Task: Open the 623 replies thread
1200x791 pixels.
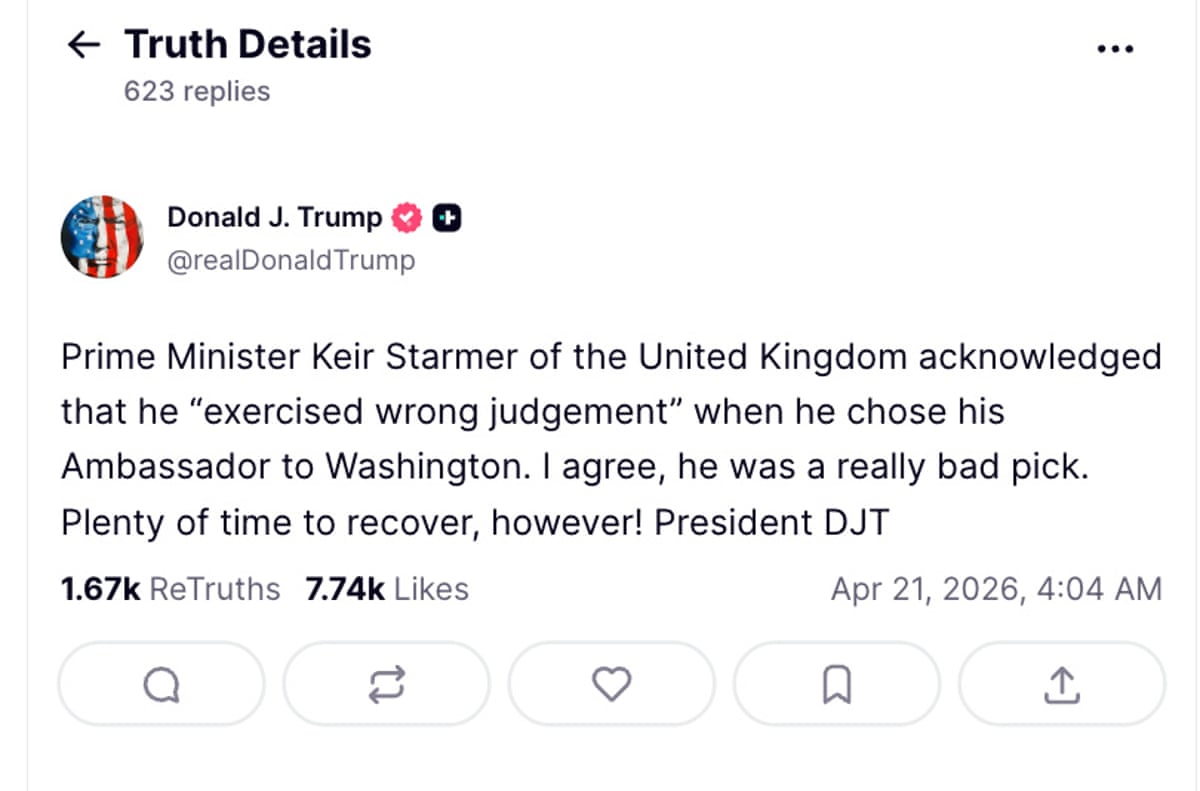Action: click(x=196, y=91)
